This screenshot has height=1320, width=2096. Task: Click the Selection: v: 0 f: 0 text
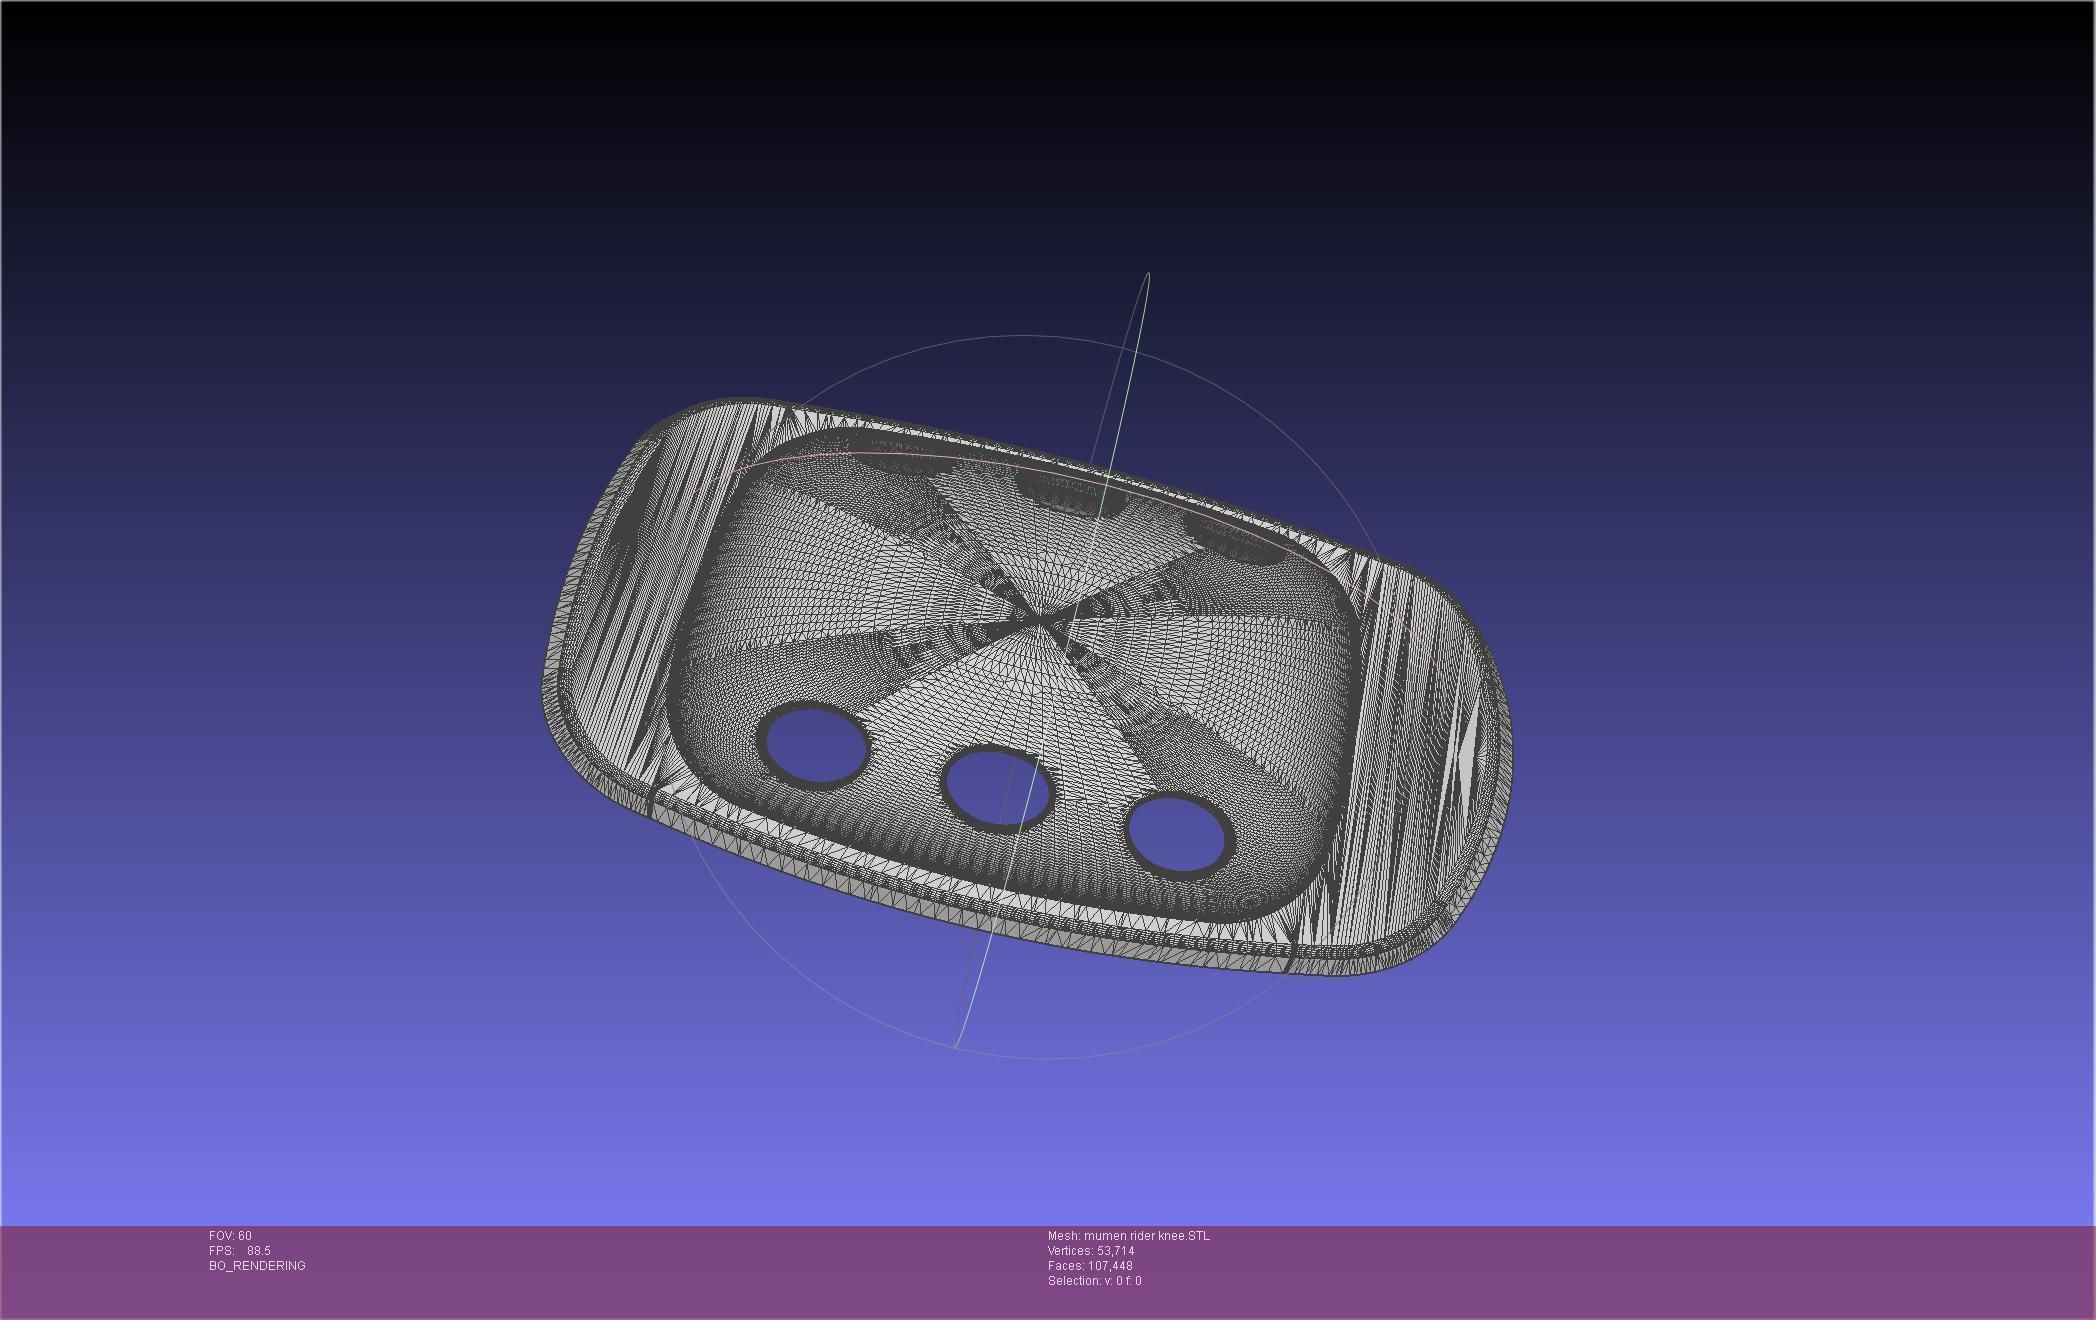click(x=1094, y=1281)
